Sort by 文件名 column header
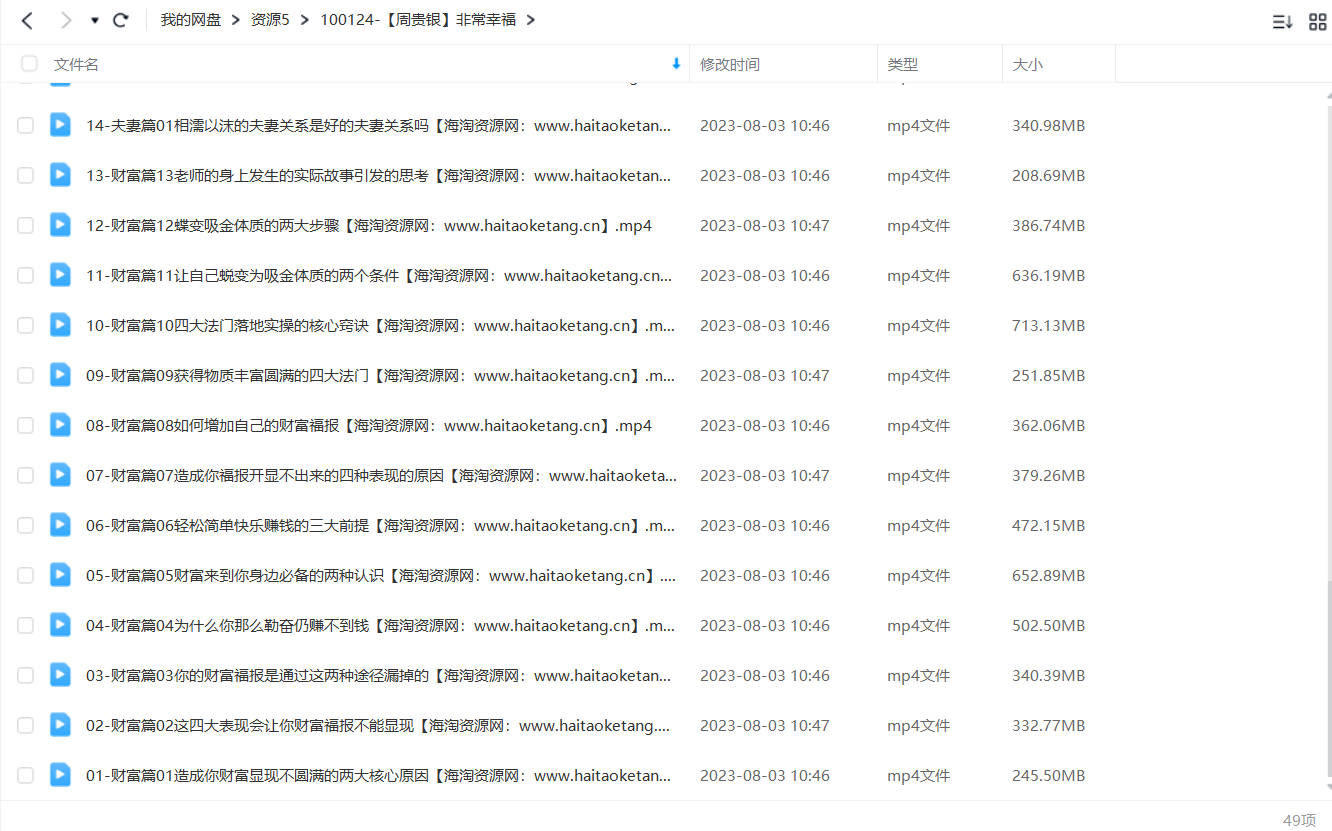This screenshot has height=831, width=1332. click(76, 64)
